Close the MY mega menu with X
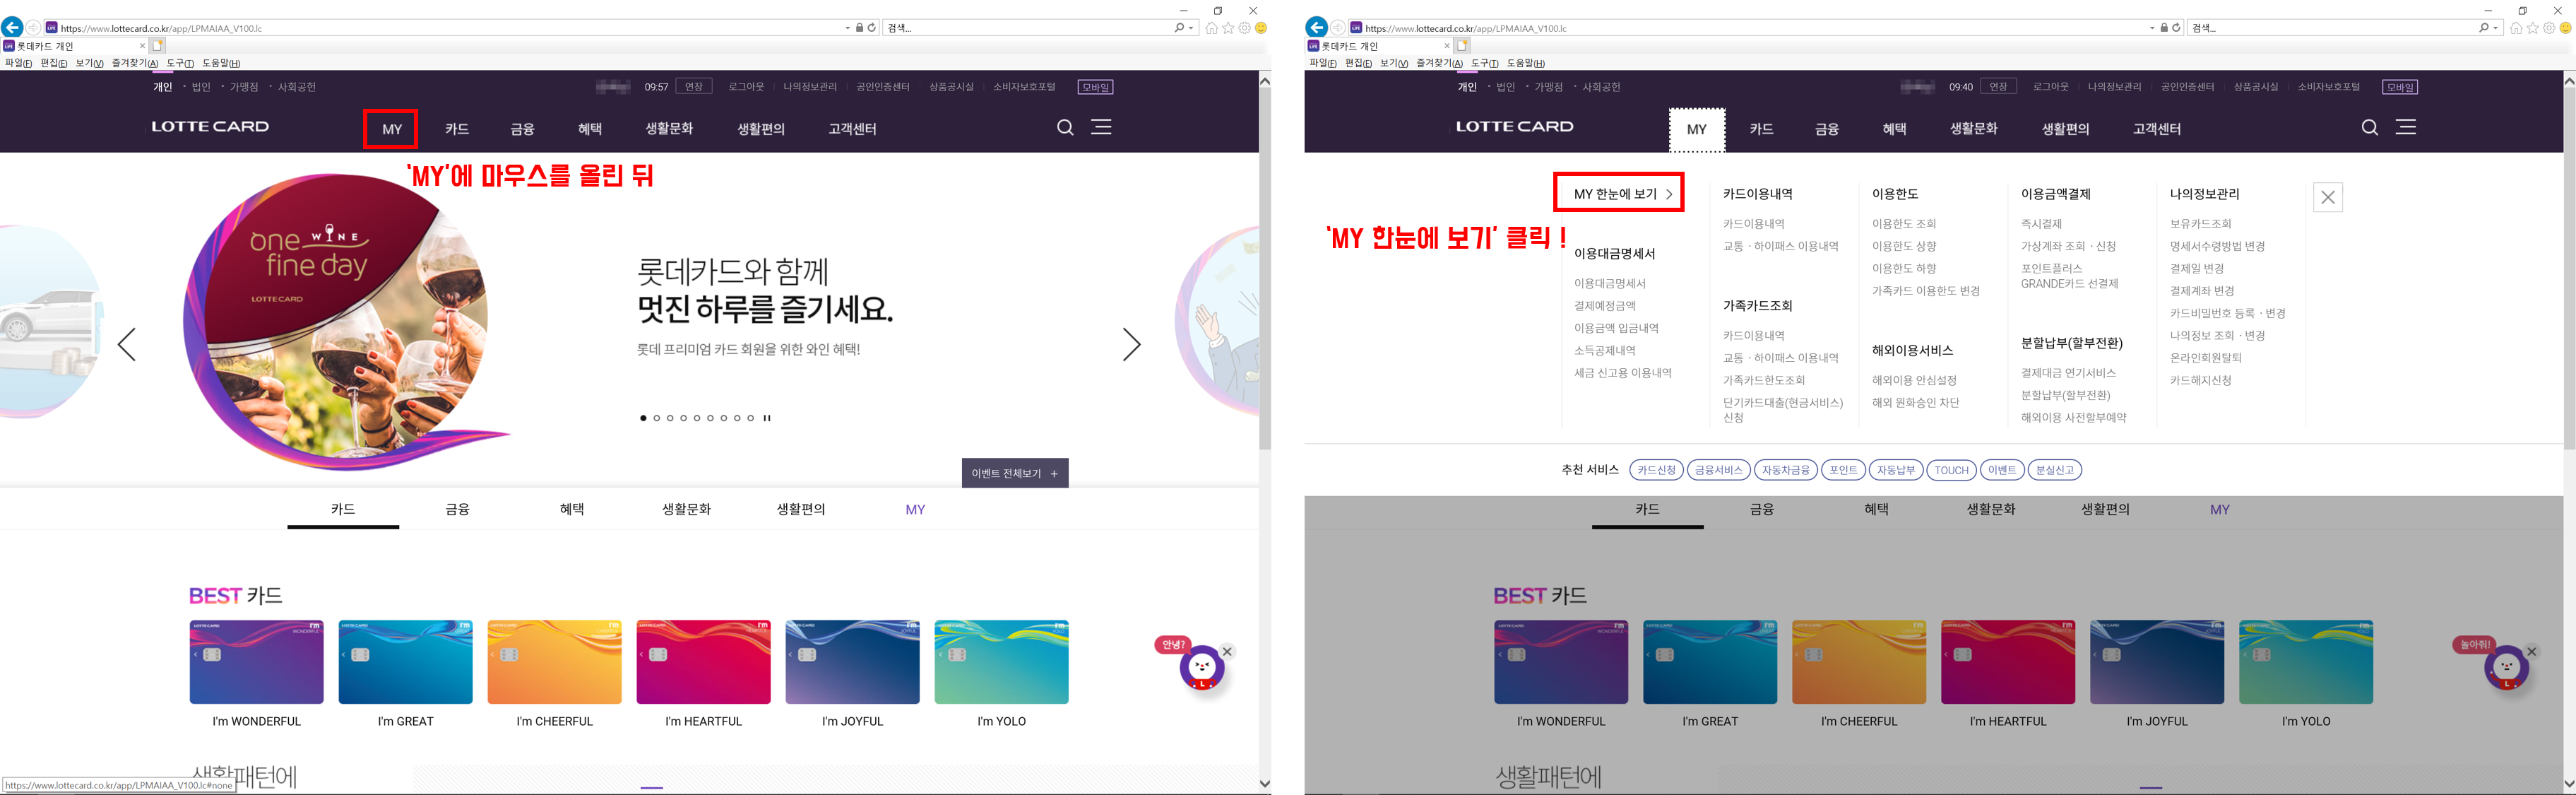 [2328, 197]
